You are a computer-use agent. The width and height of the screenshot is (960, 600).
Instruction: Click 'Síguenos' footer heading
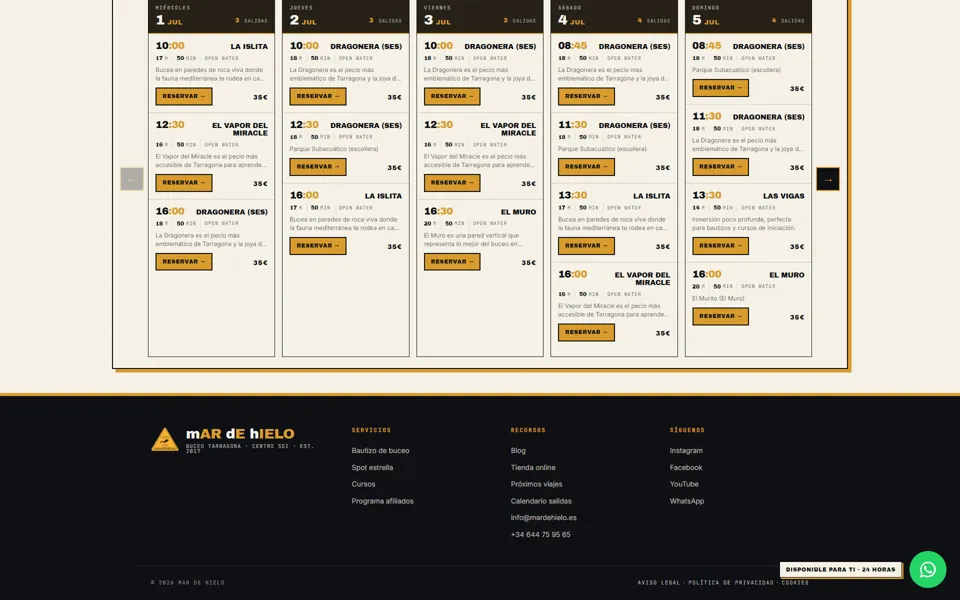tap(687, 430)
